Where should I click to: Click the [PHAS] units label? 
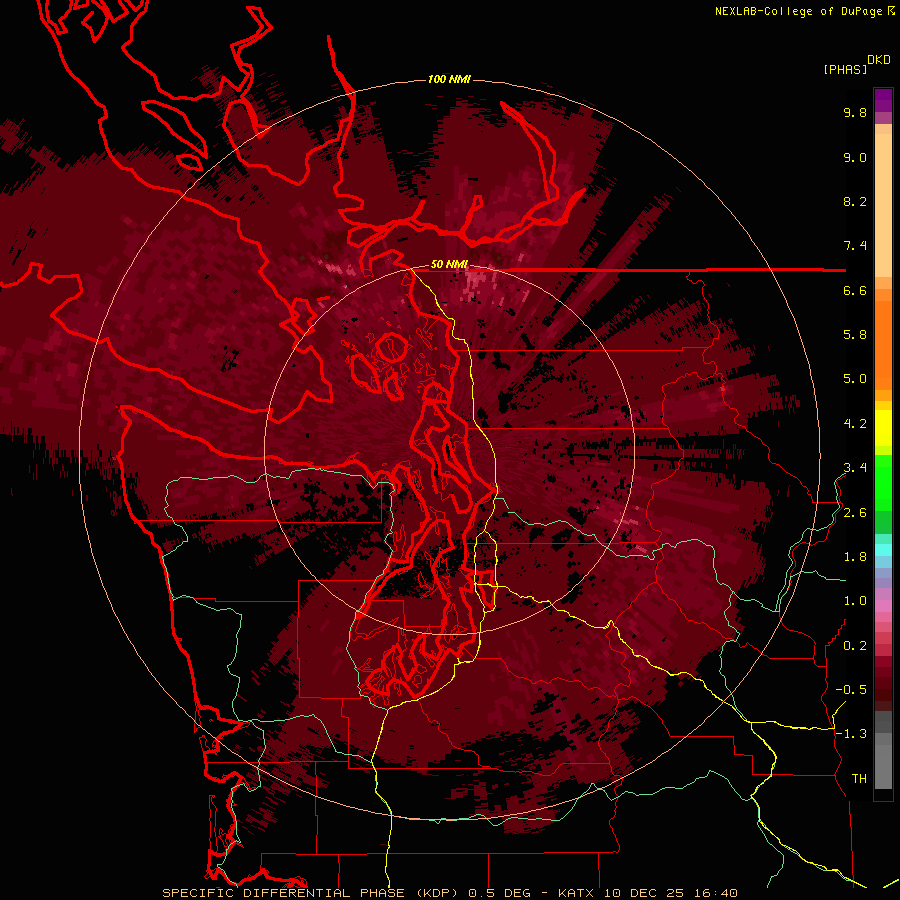coord(845,69)
